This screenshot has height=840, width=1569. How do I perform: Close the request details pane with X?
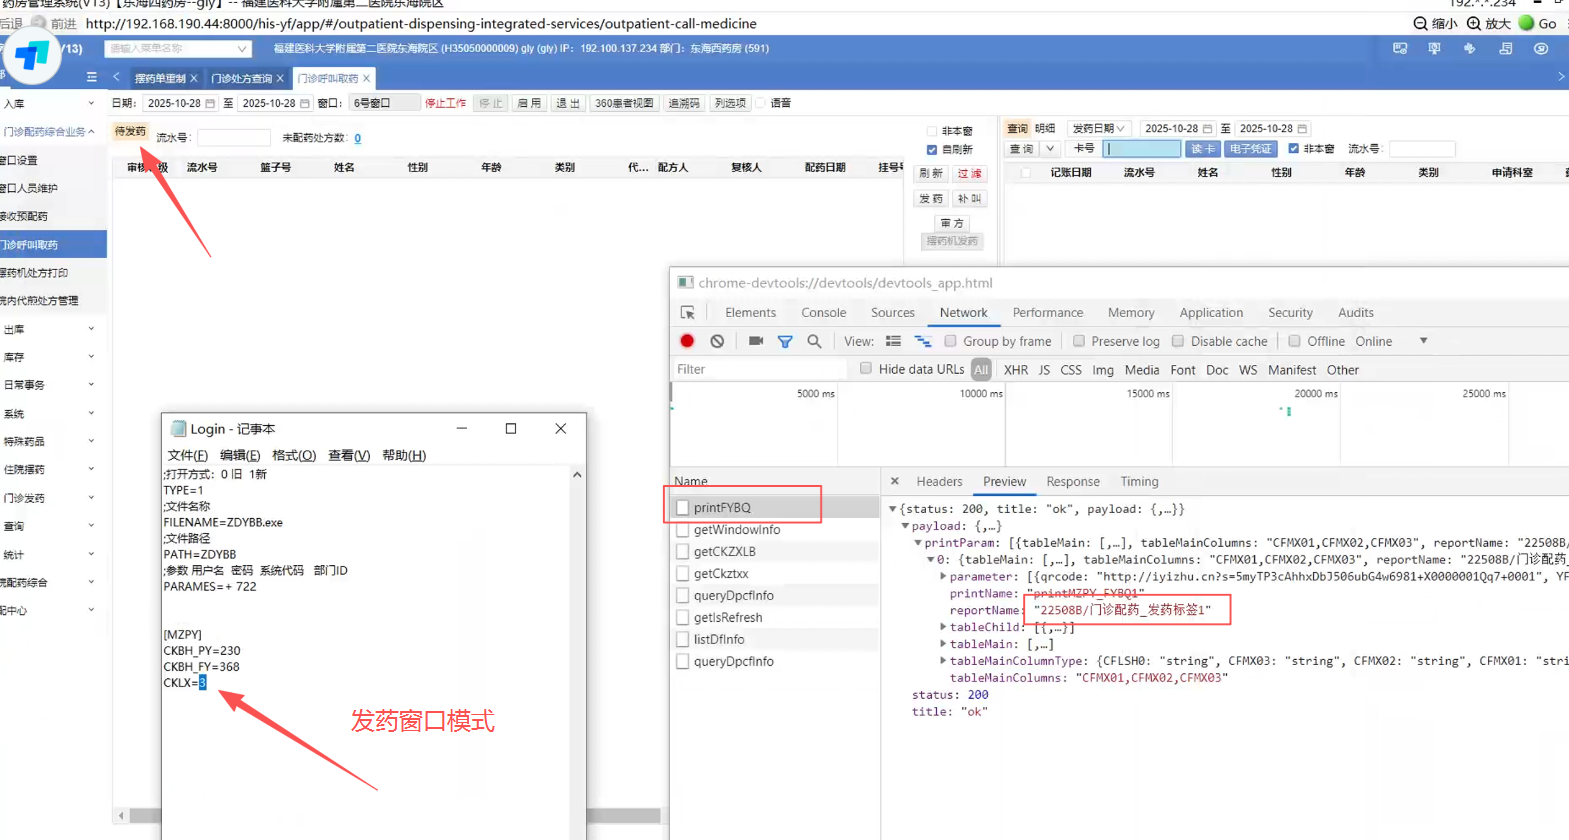point(895,481)
